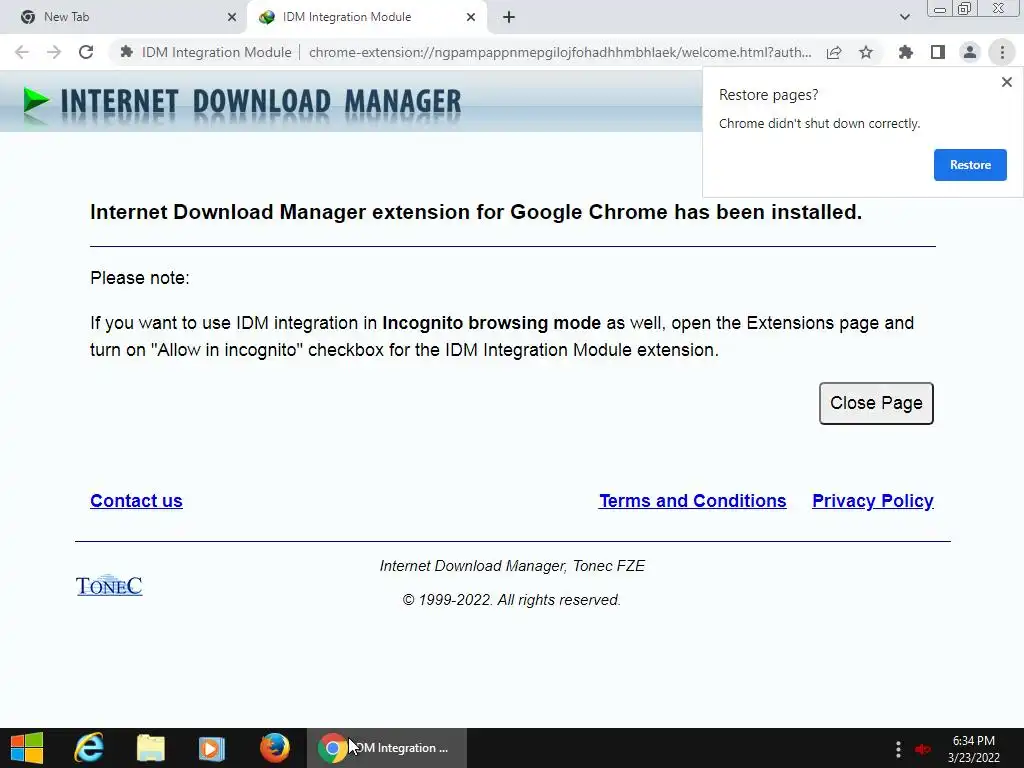Select the IDM Integration Module tab
This screenshot has height=768, width=1024.
(x=367, y=17)
